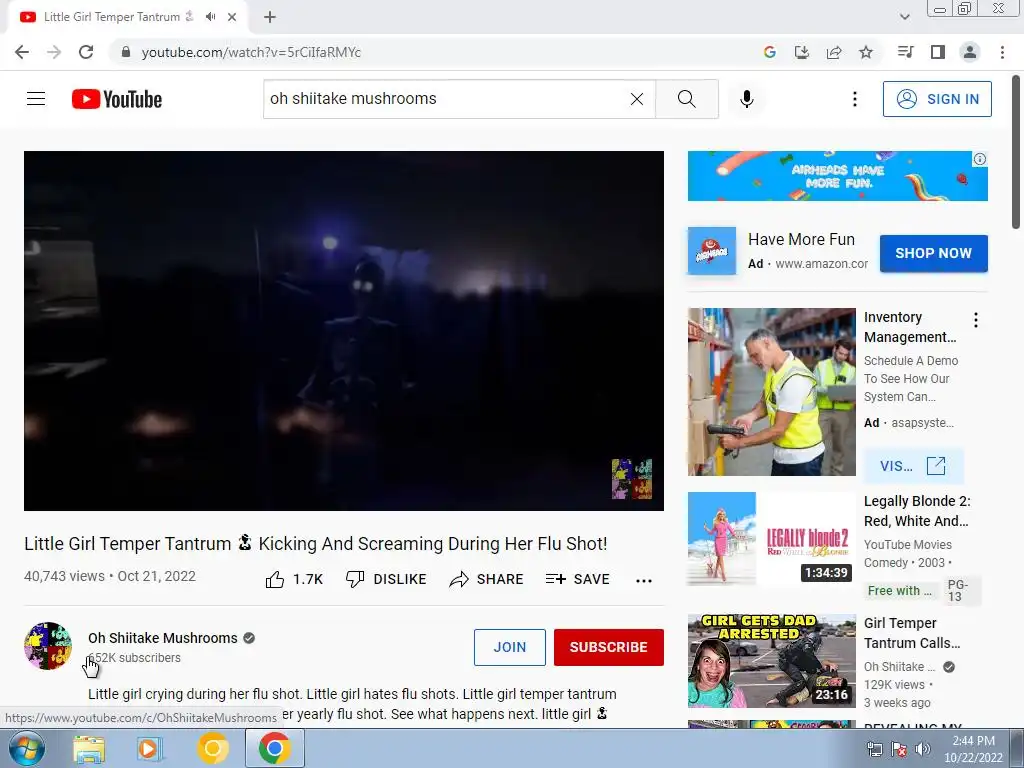Reload the page
Viewport: 1024px width, 768px height.
(x=86, y=52)
